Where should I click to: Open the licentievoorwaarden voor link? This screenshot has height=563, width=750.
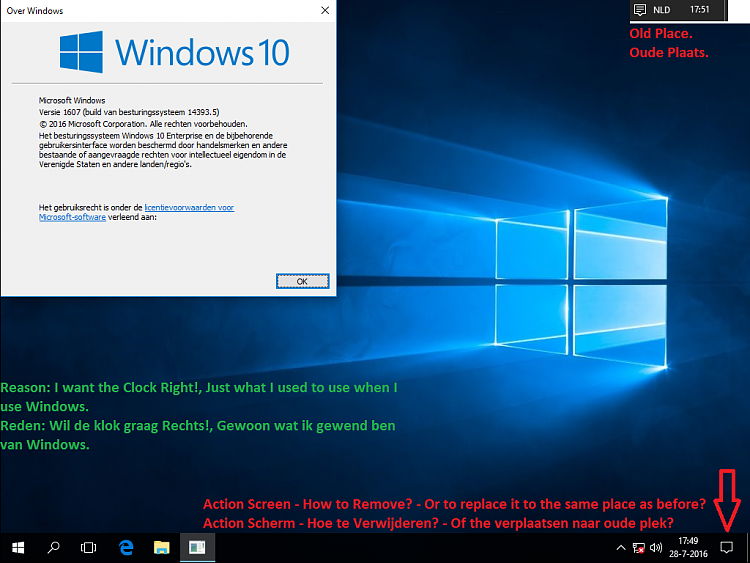tap(189, 208)
